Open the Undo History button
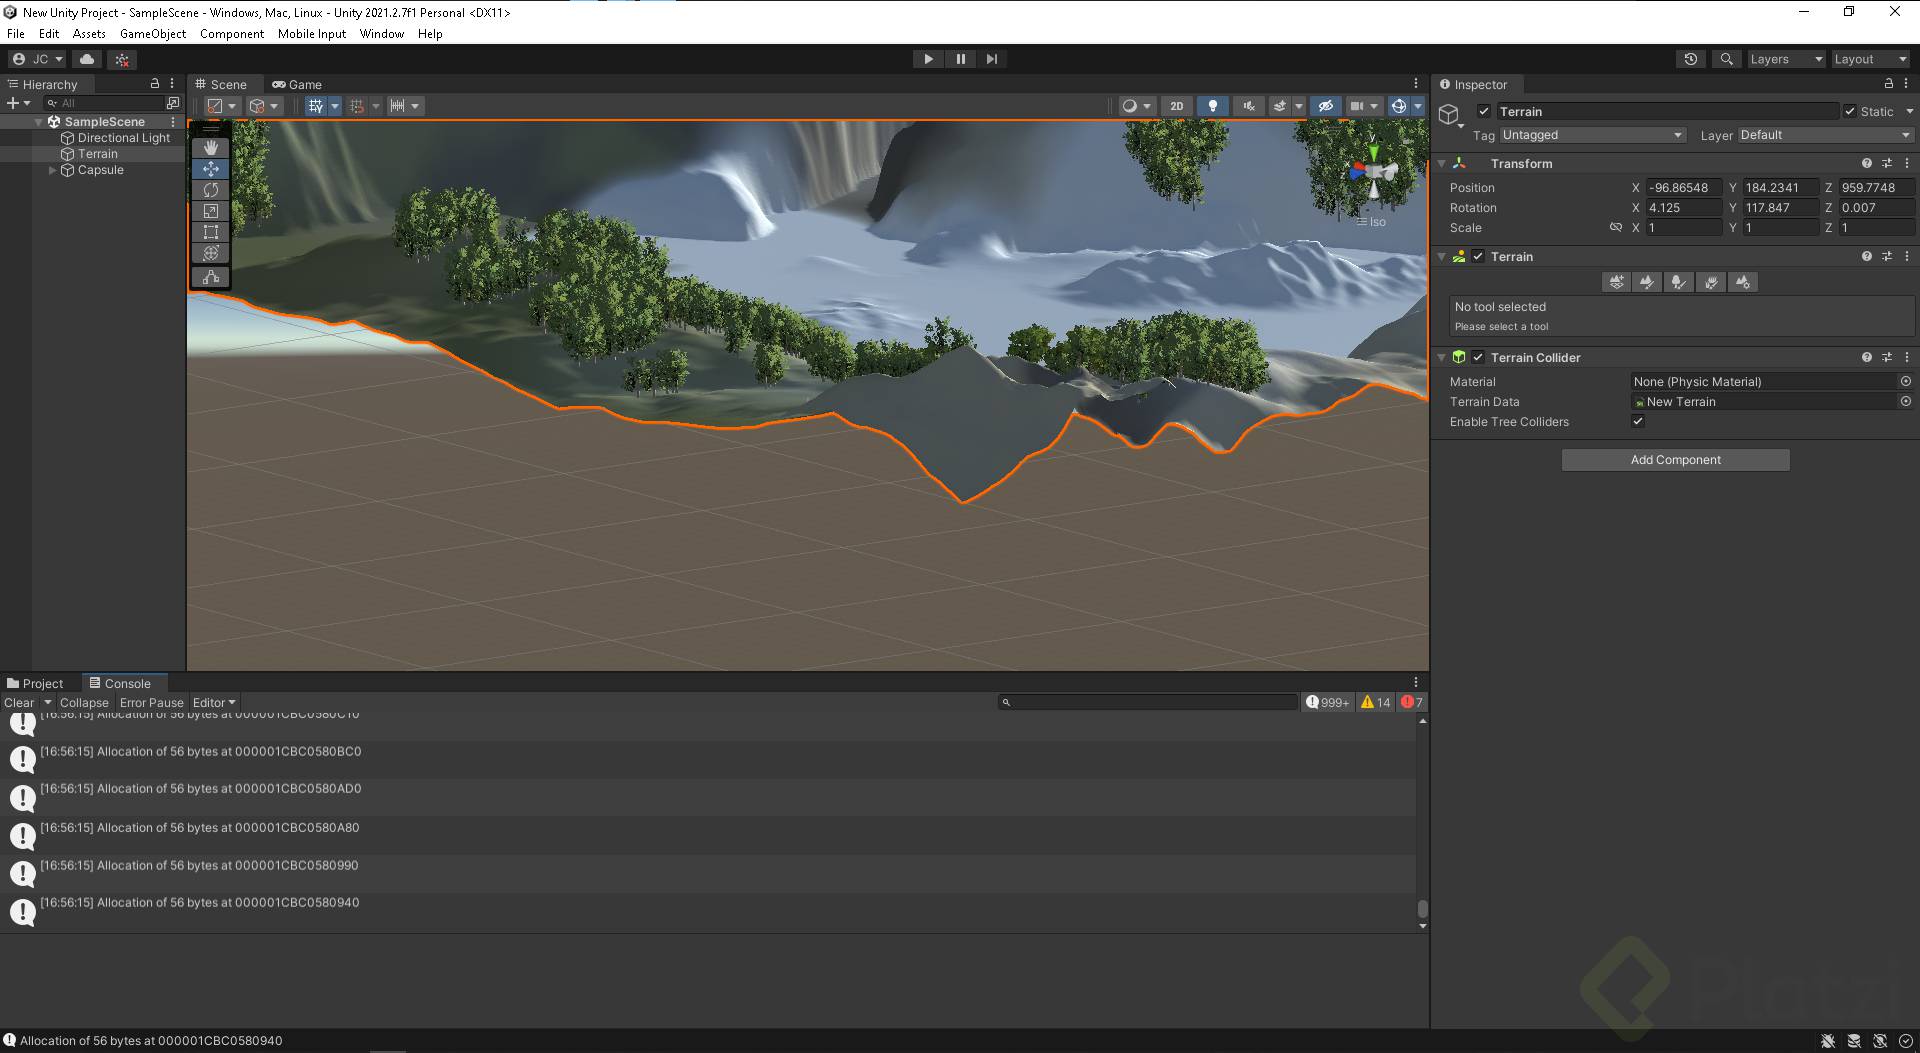This screenshot has height=1053, width=1920. 1691,59
